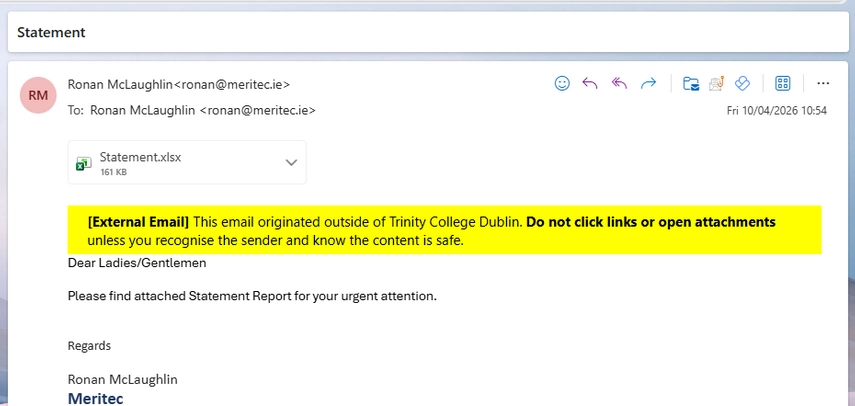This screenshot has height=406, width=855.
Task: Forward this email using the arrow icon
Action: [648, 84]
